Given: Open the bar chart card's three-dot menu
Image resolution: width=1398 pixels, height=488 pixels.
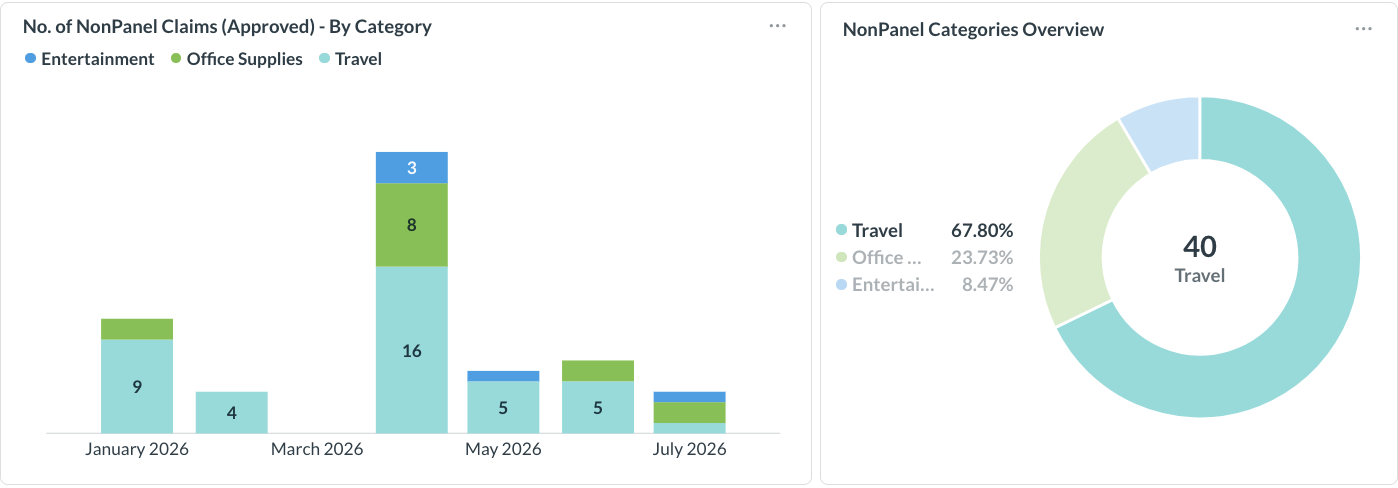Looking at the screenshot, I should tap(777, 26).
